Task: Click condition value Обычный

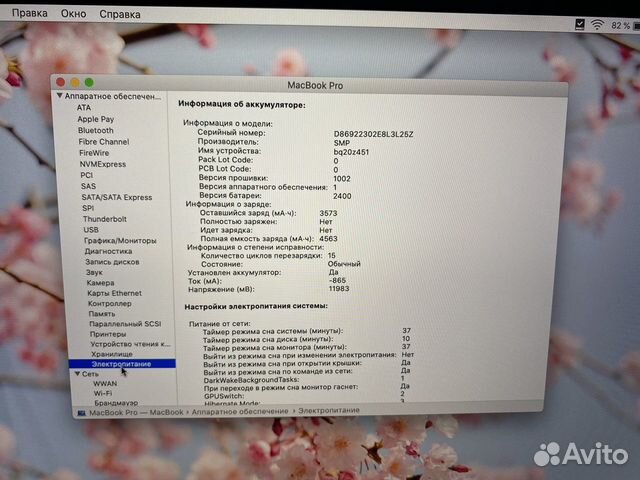Action: 344,264
